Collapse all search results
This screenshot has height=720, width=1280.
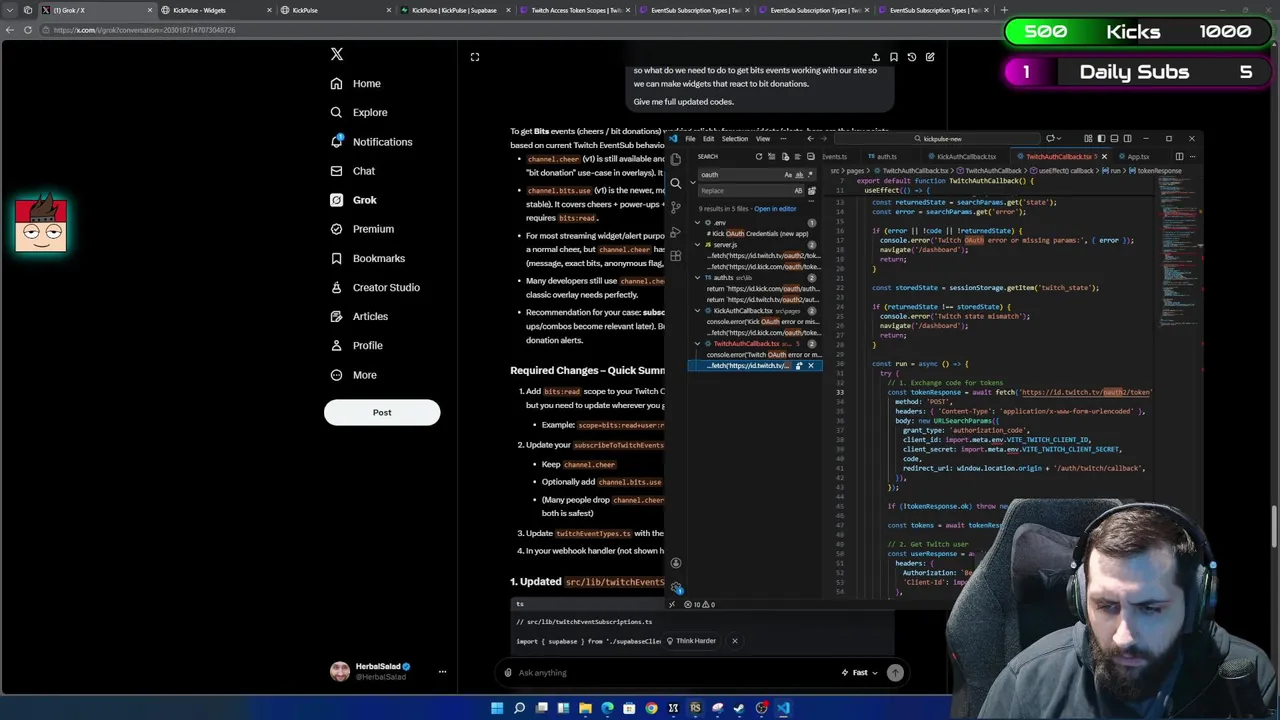pos(811,156)
